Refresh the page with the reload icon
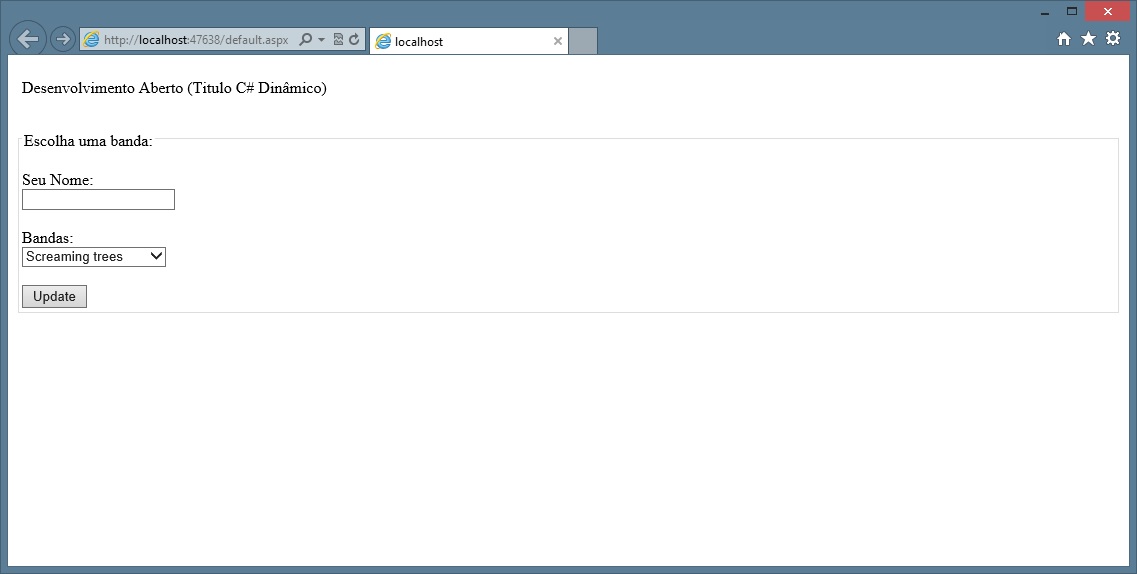Viewport: 1137px width, 574px height. 353,40
